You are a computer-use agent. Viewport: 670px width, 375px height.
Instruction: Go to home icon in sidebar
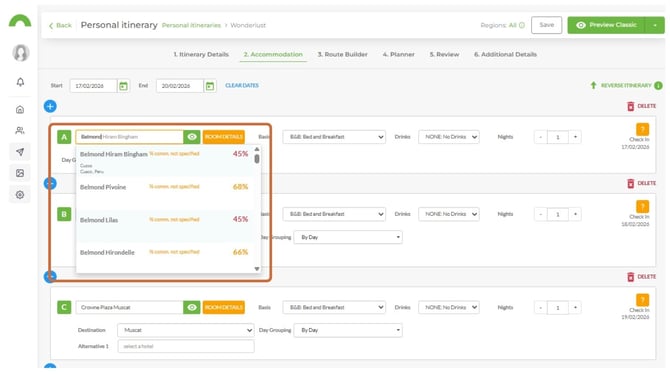pyautogui.click(x=20, y=110)
